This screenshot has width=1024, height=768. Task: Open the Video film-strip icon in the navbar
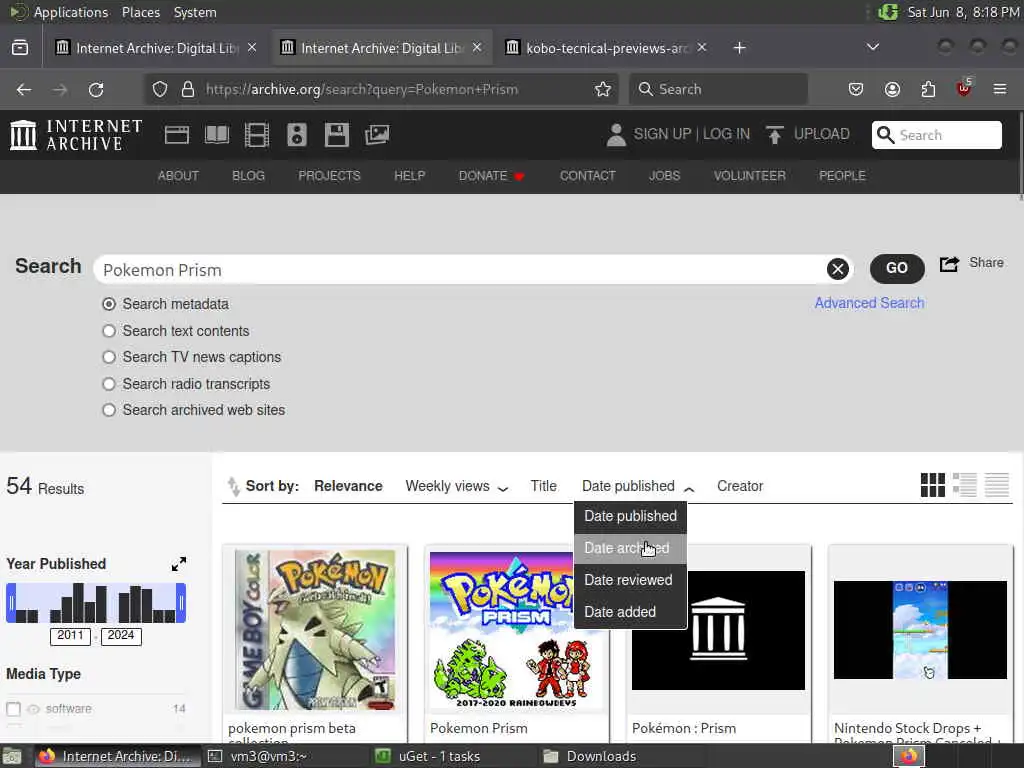[x=257, y=135]
